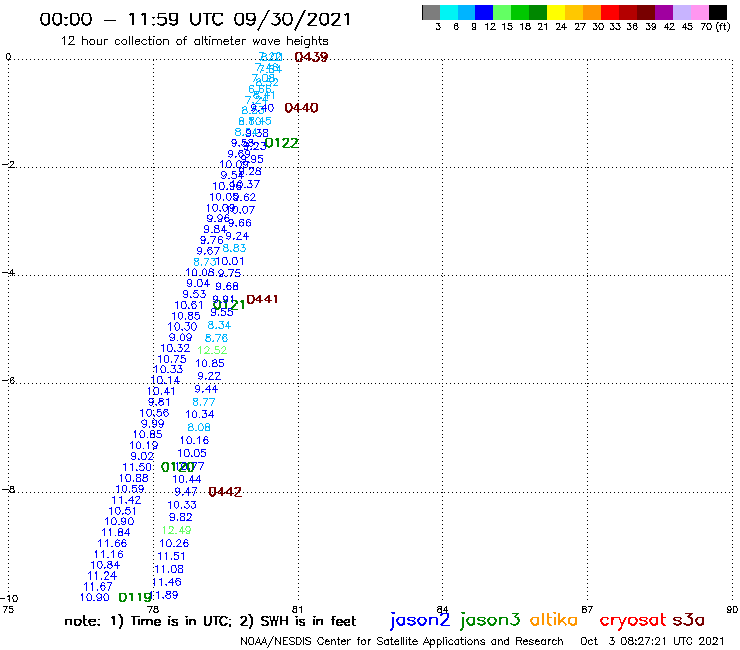Image resolution: width=740 pixels, height=650 pixels.
Task: Click the longitude axis label 90
Action: (x=732, y=610)
